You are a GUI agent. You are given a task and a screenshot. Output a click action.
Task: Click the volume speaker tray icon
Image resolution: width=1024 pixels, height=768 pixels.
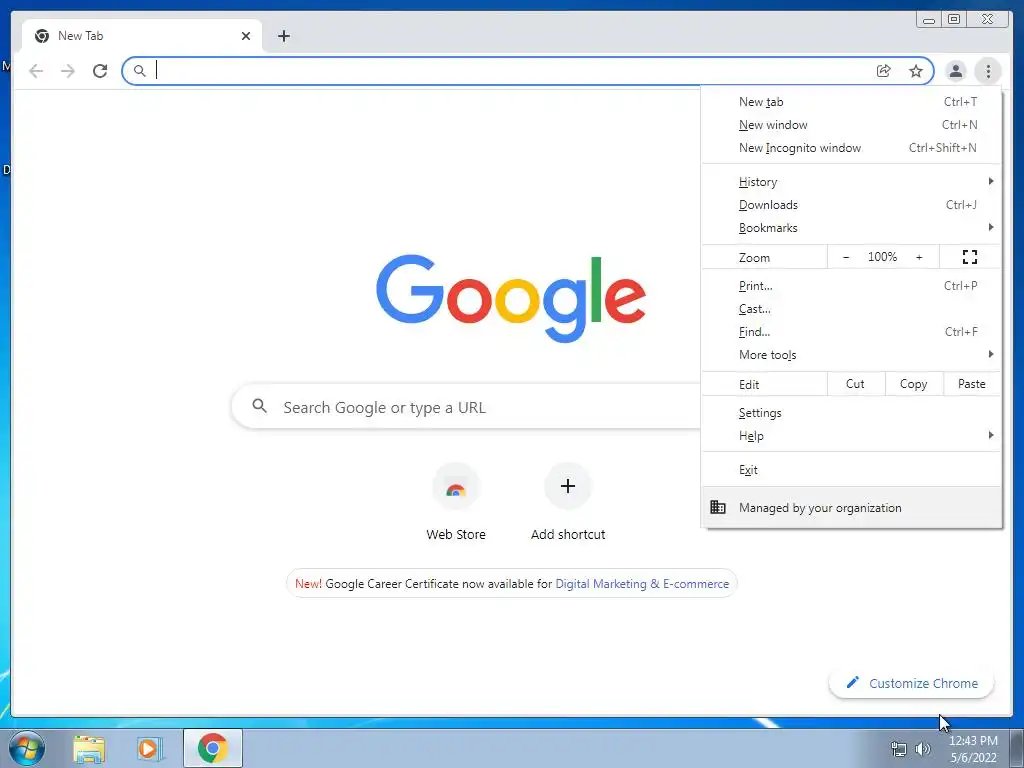pos(922,749)
